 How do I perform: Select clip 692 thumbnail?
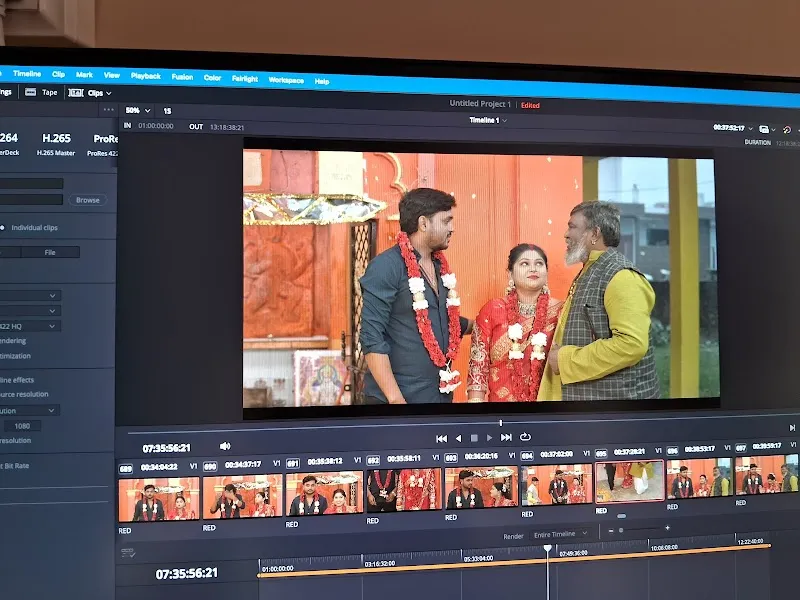click(x=404, y=490)
